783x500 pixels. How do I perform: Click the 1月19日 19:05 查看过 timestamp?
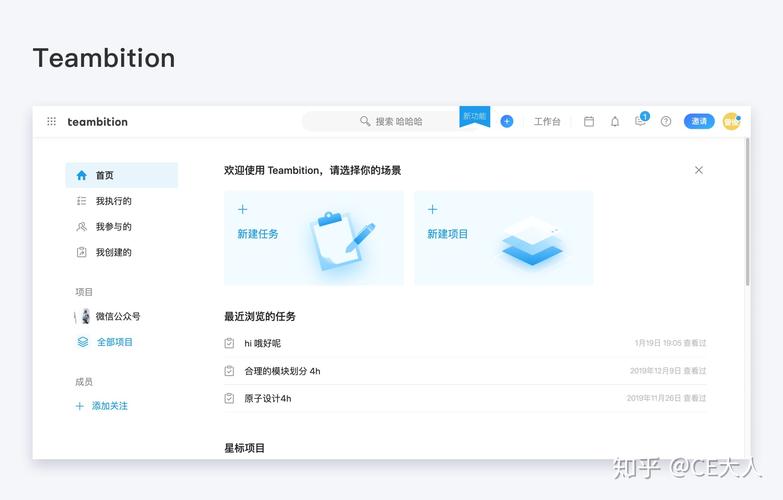670,343
